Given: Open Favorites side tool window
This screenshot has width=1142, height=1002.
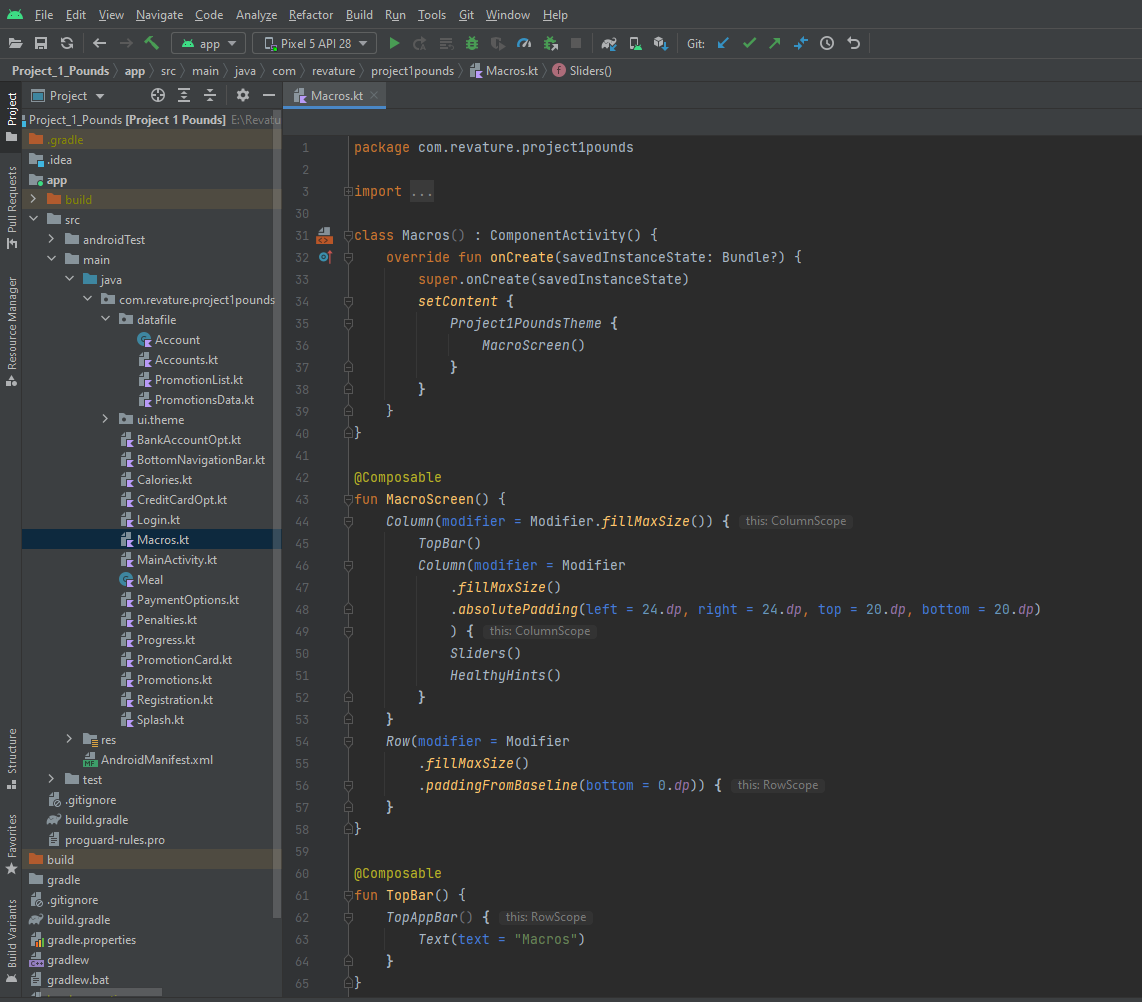Looking at the screenshot, I should 12,845.
